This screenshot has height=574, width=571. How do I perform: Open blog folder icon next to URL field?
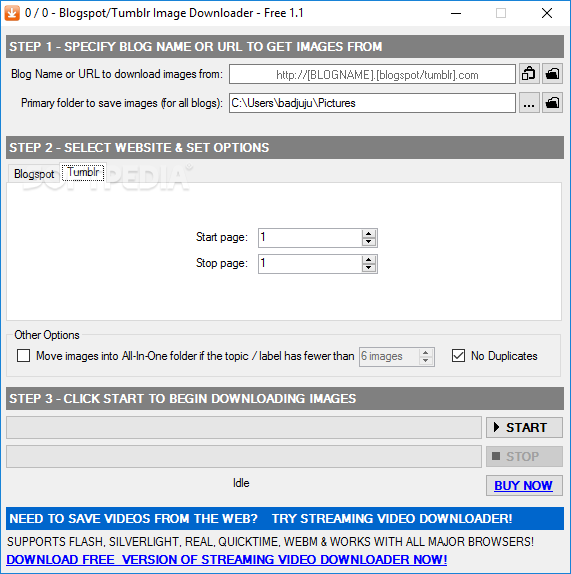tap(552, 74)
